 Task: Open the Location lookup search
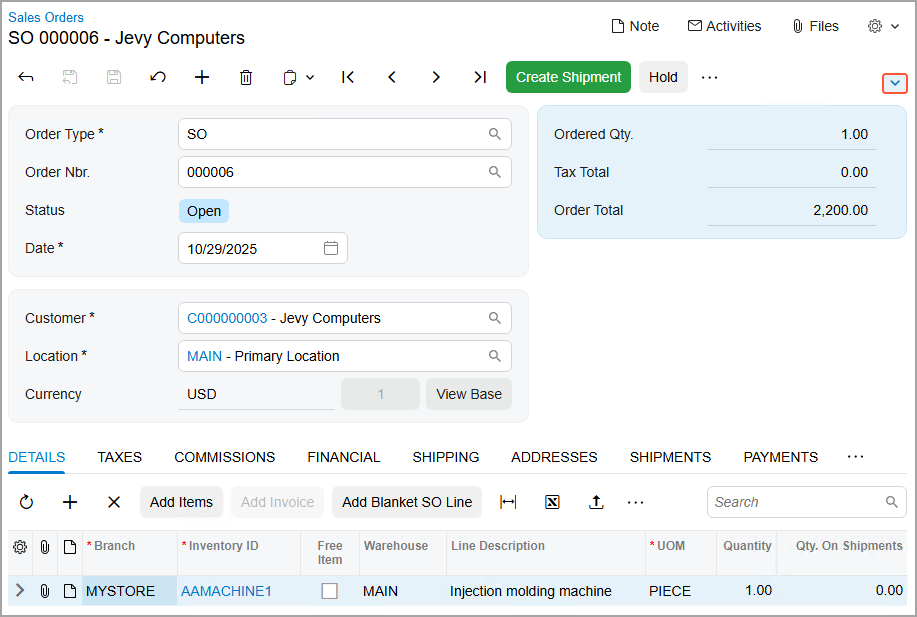pyautogui.click(x=495, y=356)
